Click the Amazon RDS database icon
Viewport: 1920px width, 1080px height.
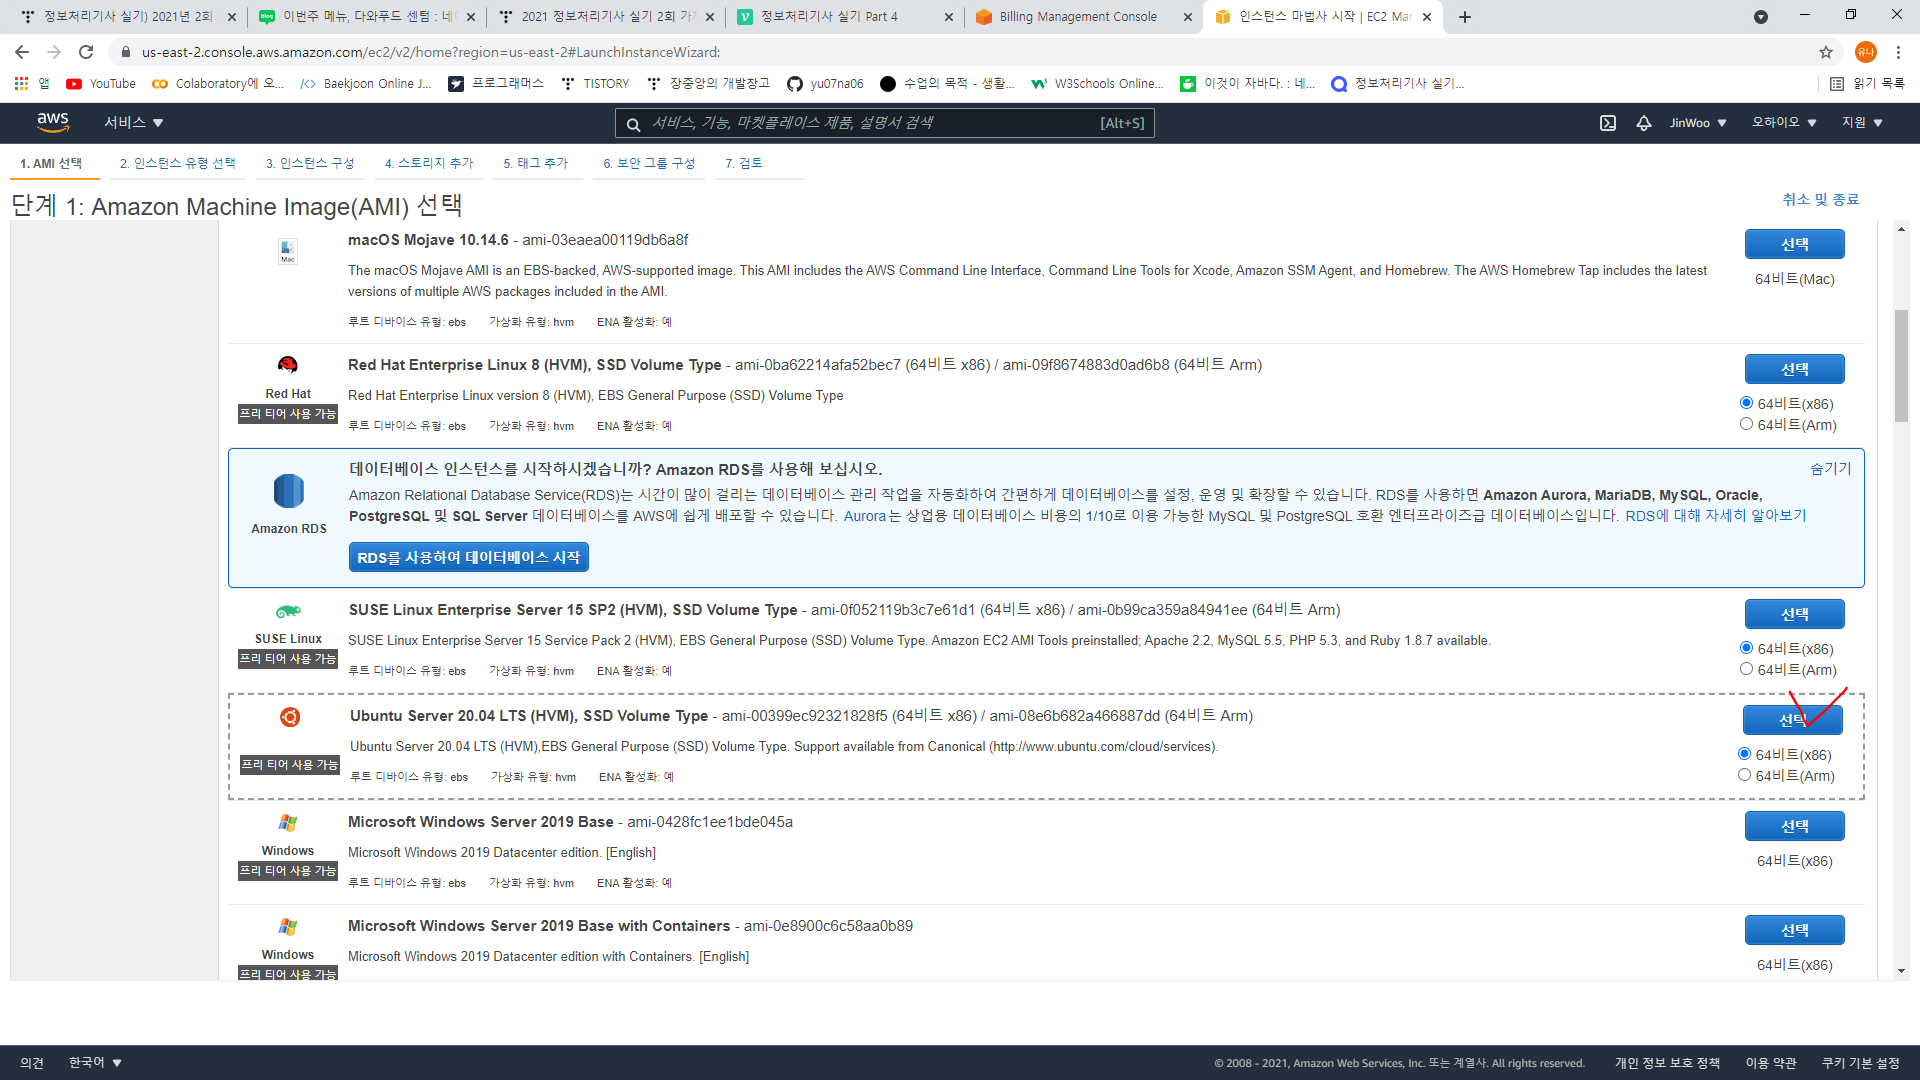[289, 491]
